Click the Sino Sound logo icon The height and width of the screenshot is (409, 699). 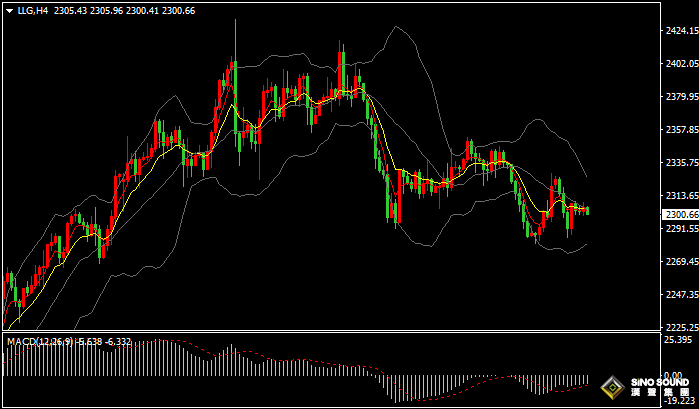(x=610, y=387)
